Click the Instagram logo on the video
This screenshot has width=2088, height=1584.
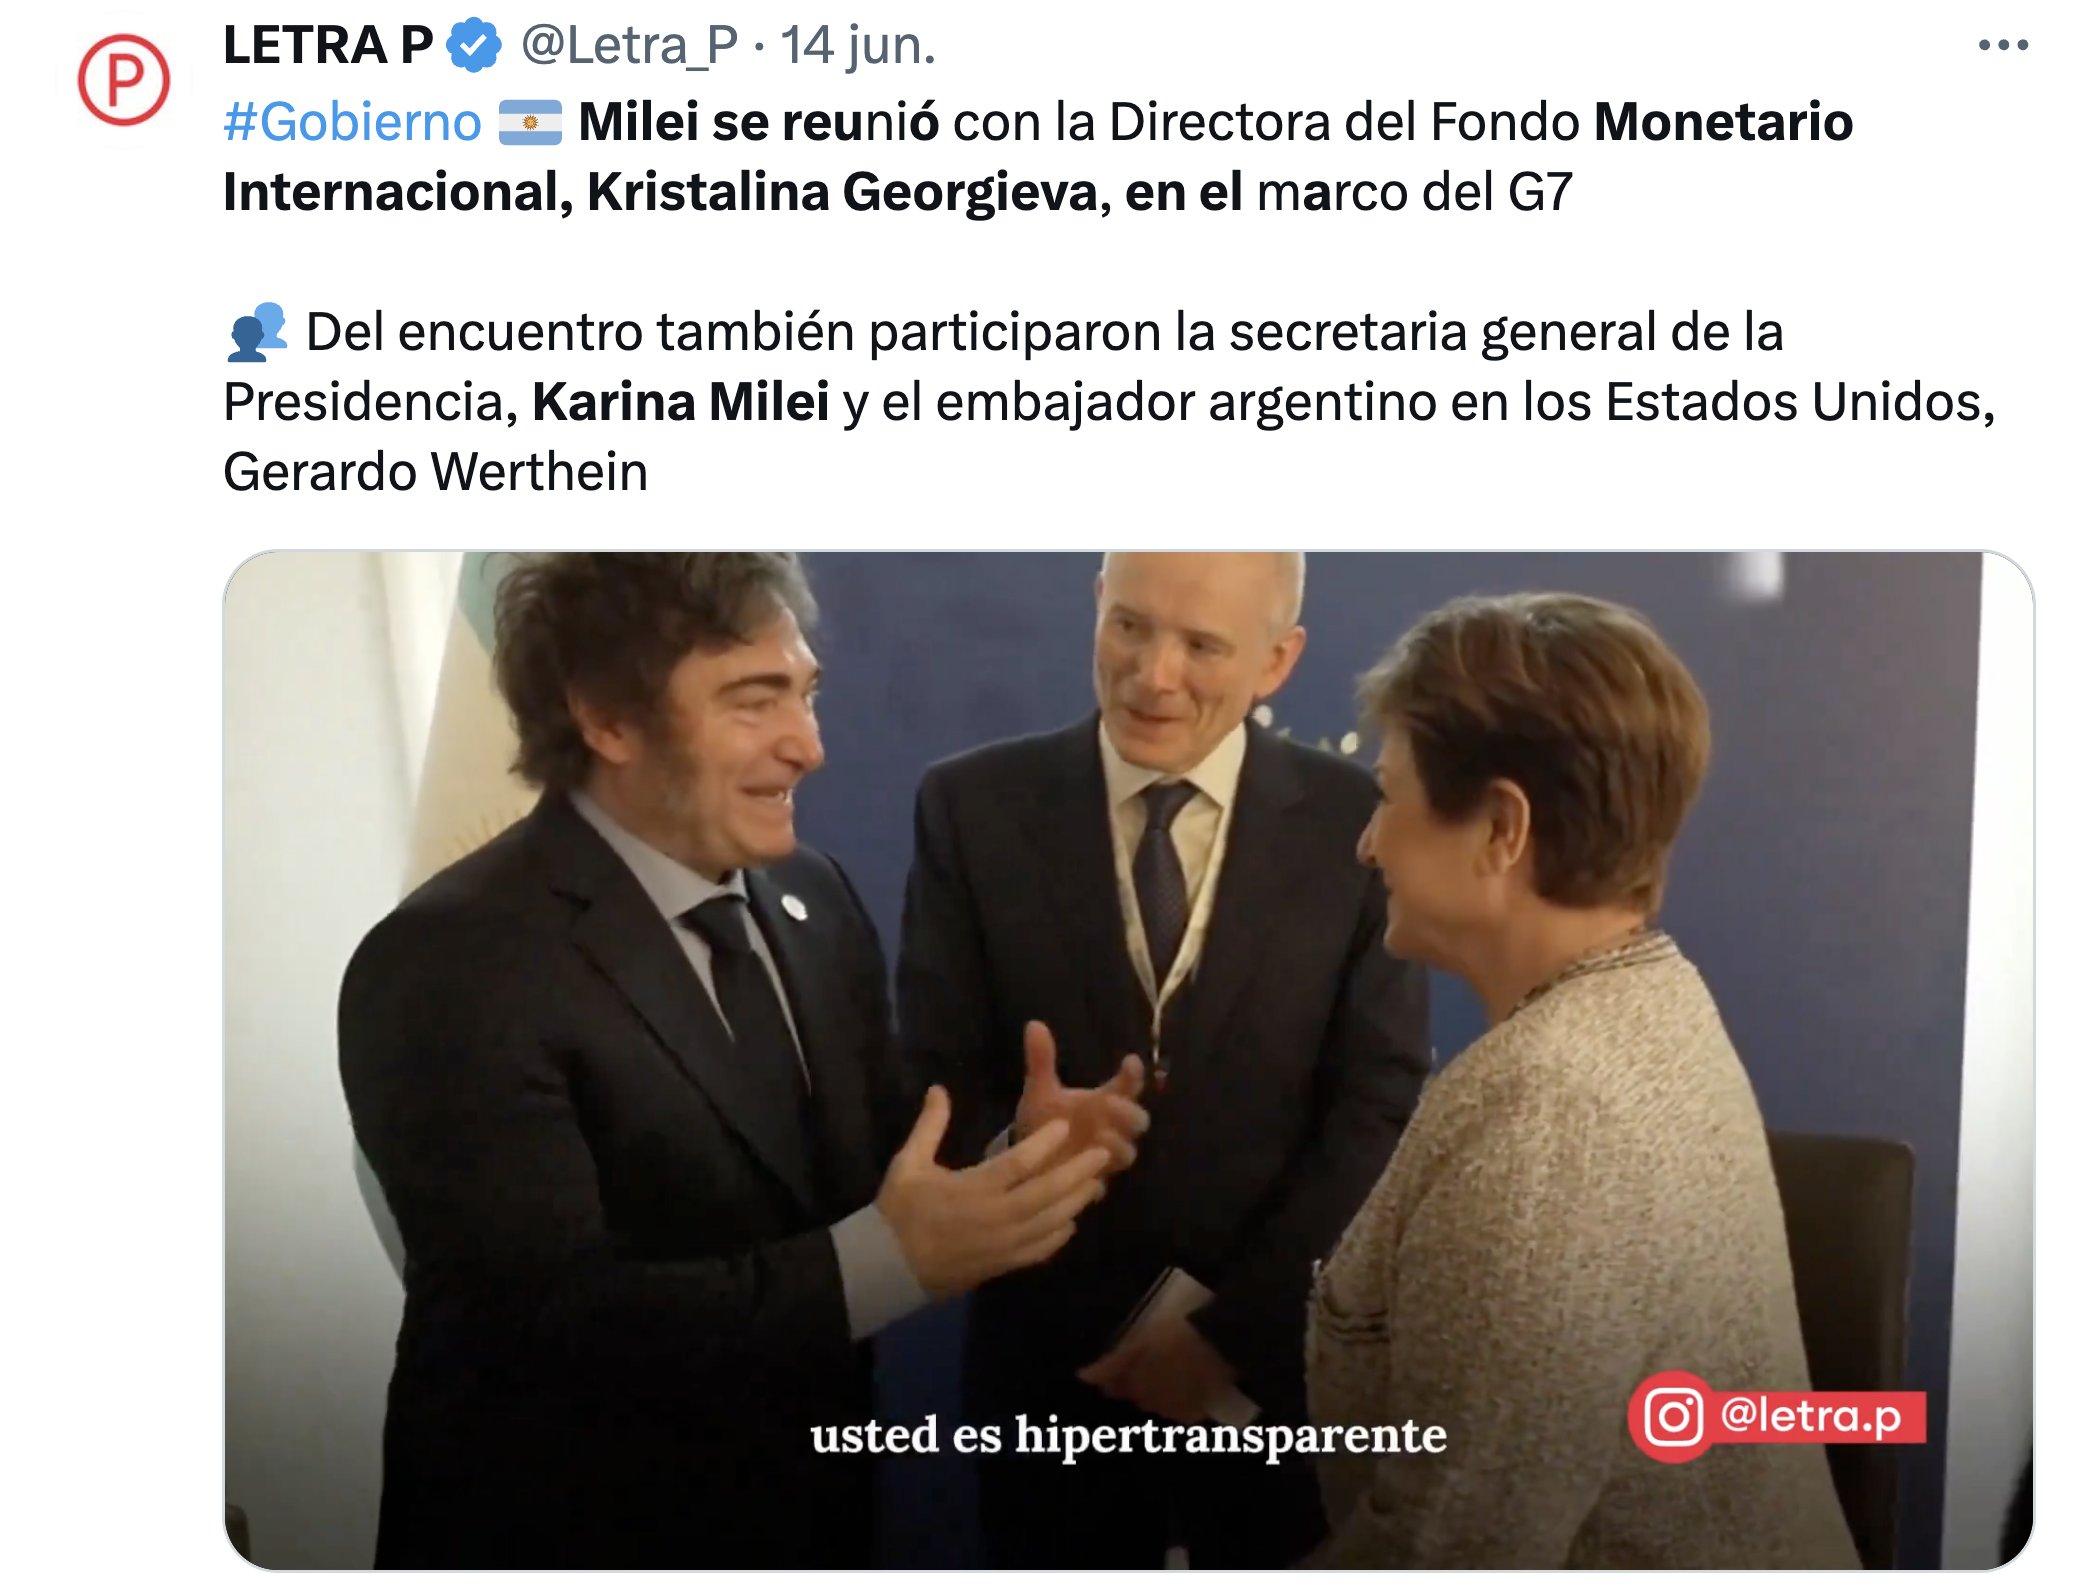pos(1673,1416)
